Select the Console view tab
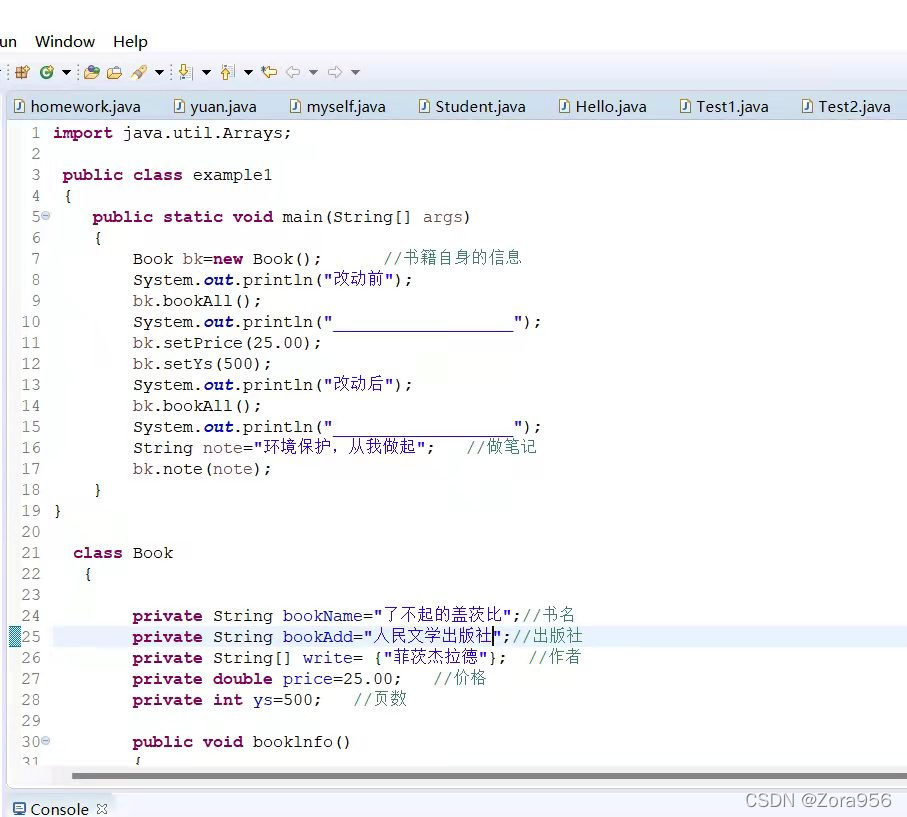 [x=60, y=808]
